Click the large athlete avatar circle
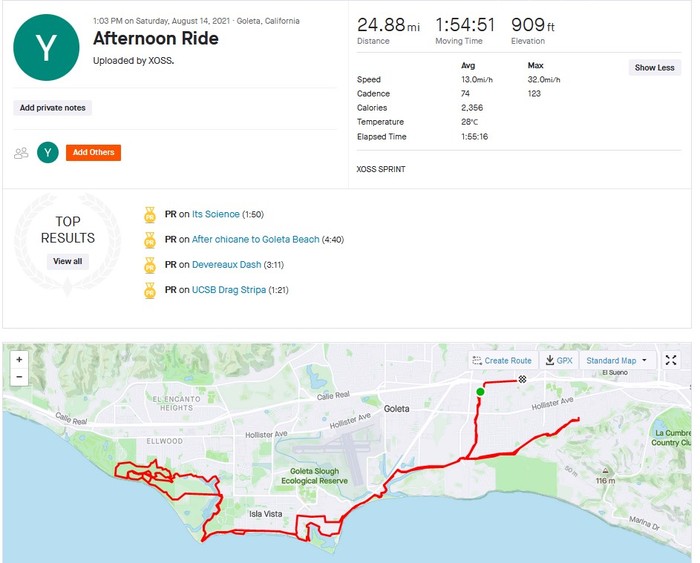The width and height of the screenshot is (700, 563). (x=46, y=47)
